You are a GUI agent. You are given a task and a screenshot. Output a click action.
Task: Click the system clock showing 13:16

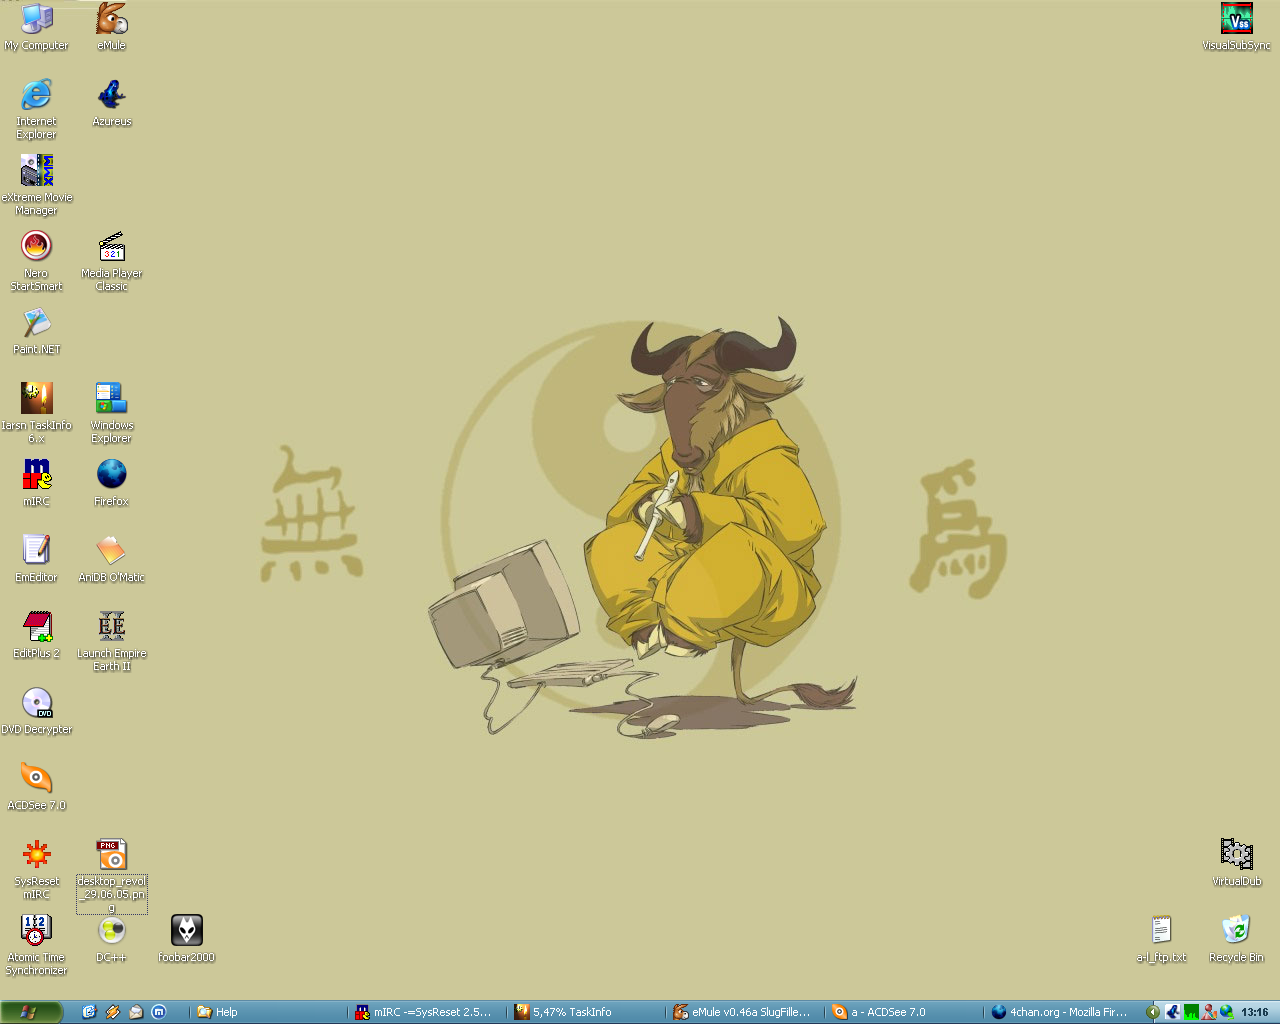[1255, 1012]
